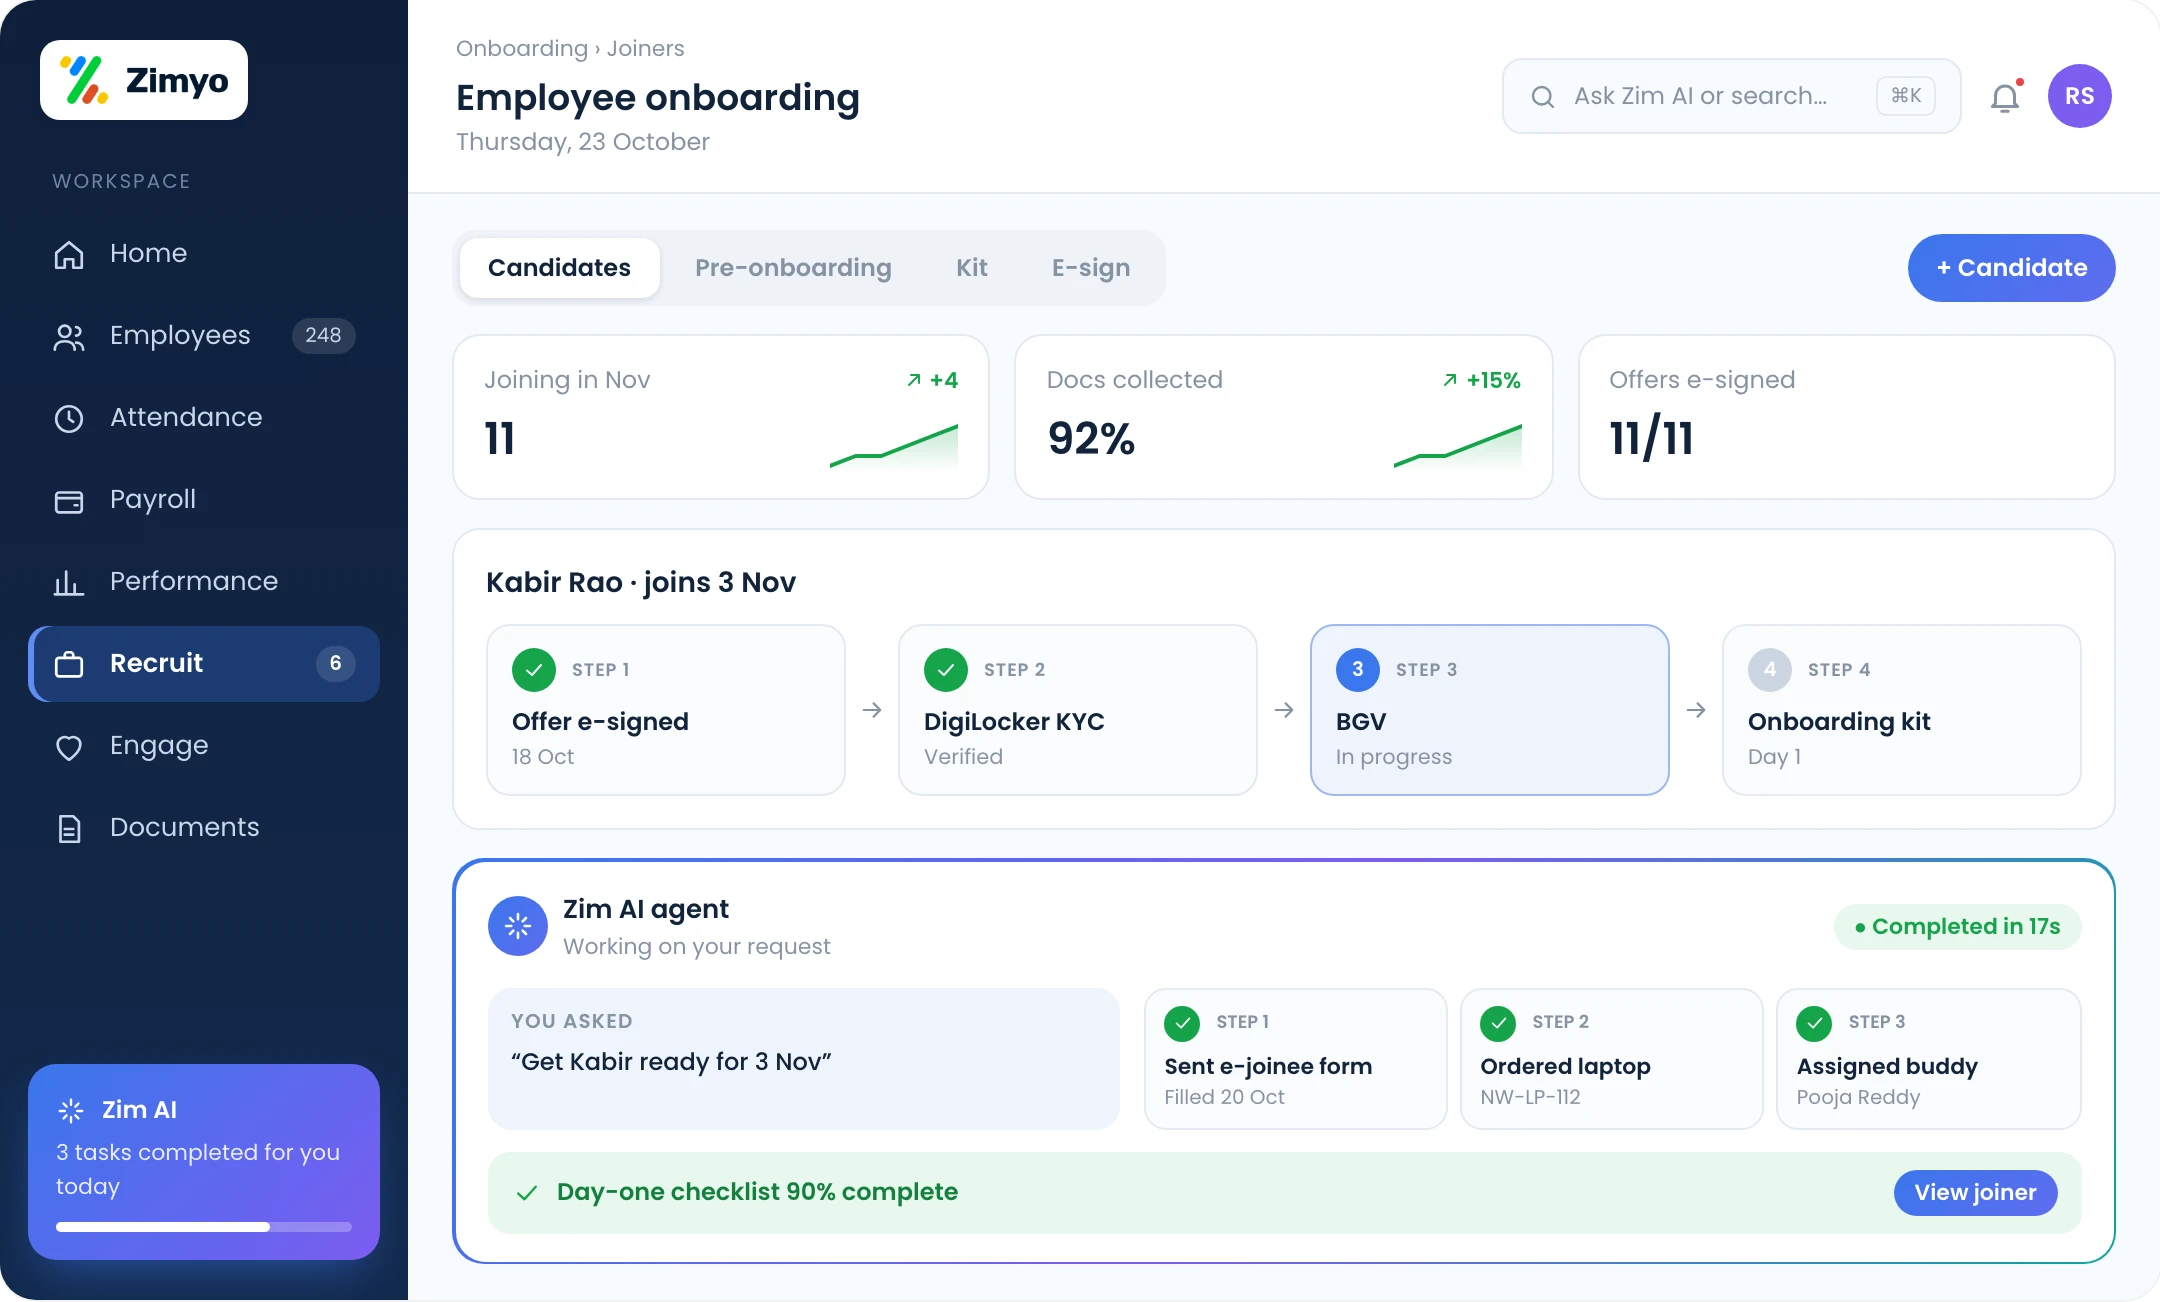Image resolution: width=2160 pixels, height=1302 pixels.
Task: Open the E-sign tab
Action: point(1091,268)
